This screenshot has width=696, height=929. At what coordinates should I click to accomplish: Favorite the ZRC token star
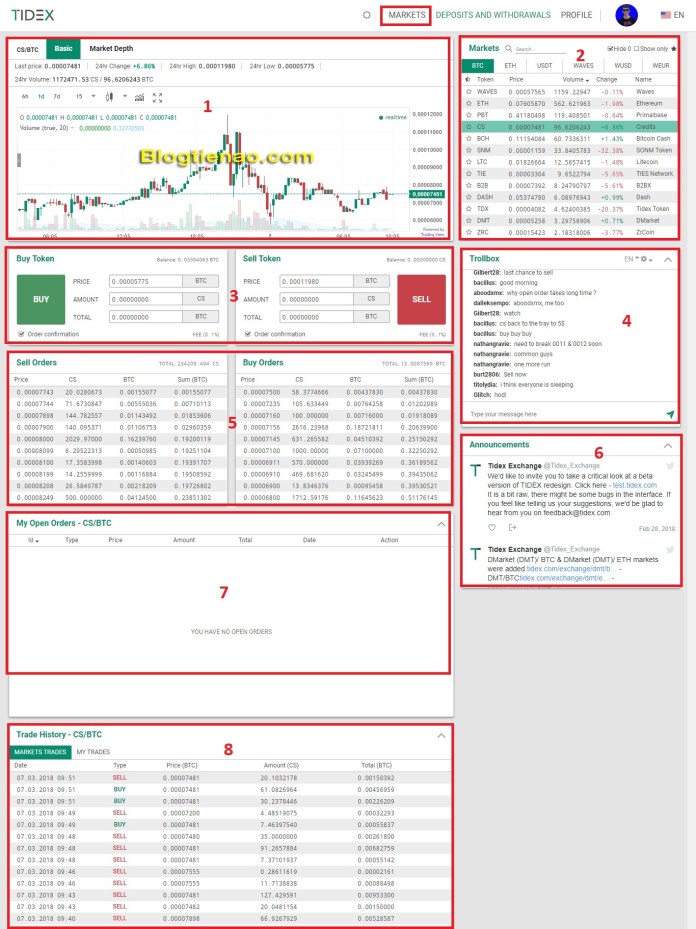pyautogui.click(x=469, y=232)
